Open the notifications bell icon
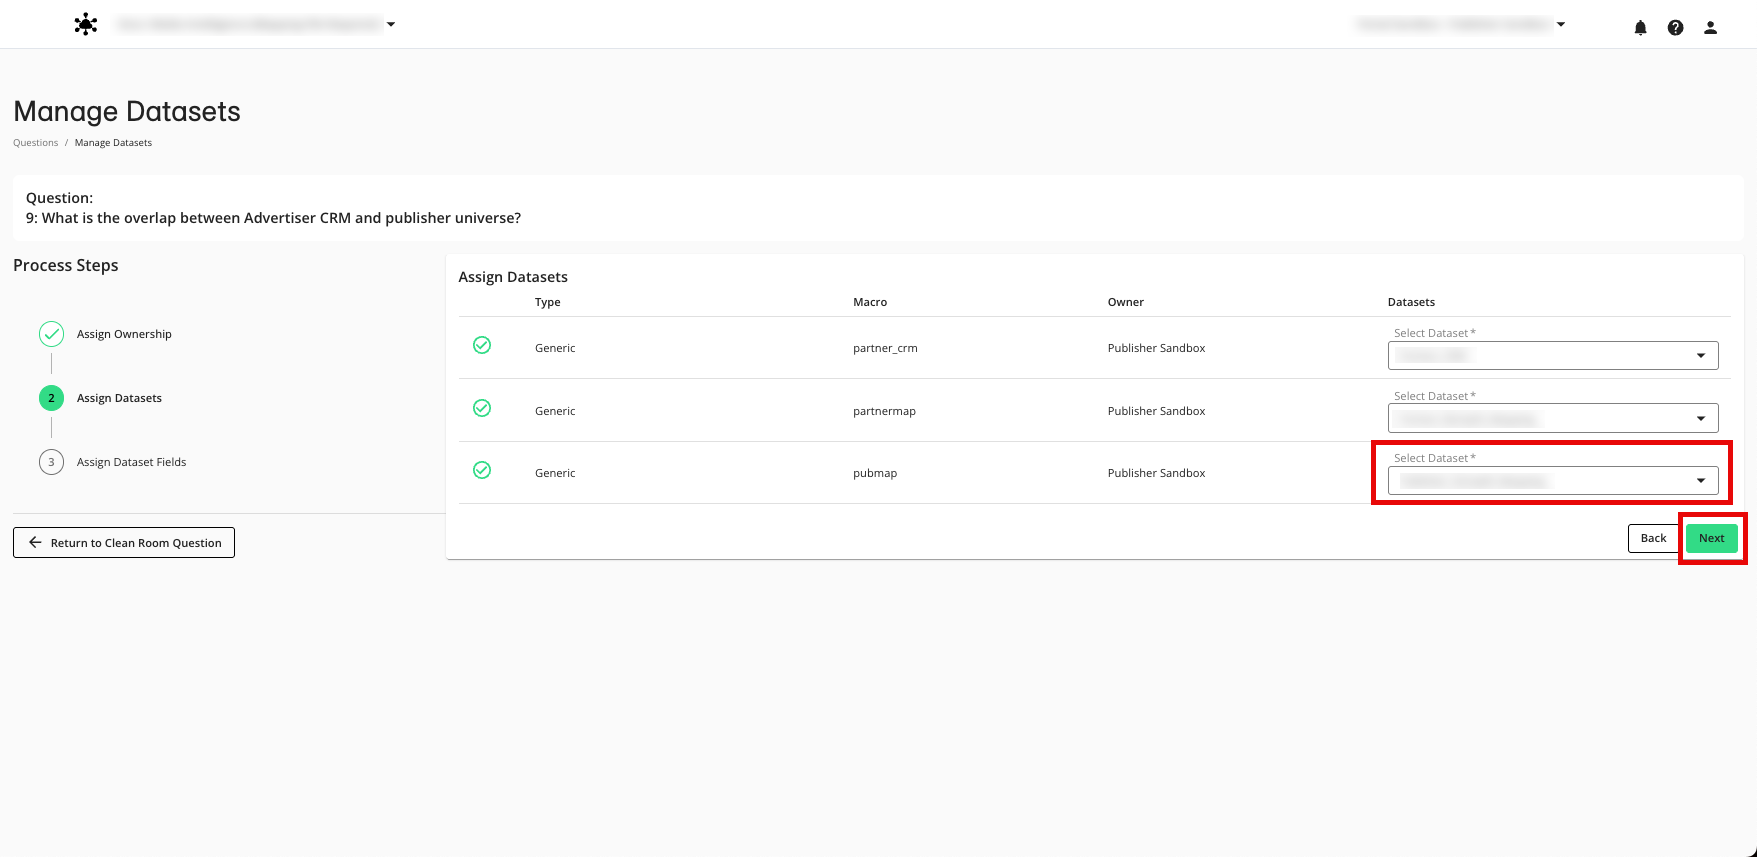The width and height of the screenshot is (1757, 857). point(1640,28)
